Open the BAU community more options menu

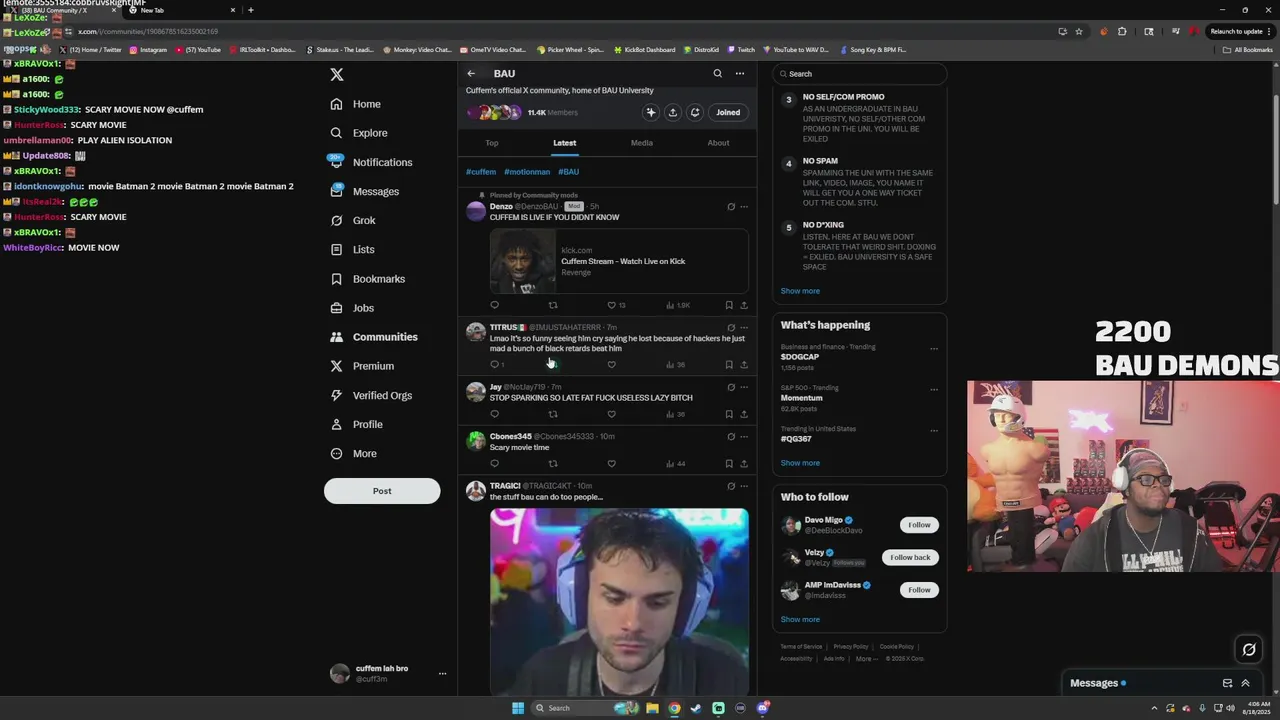click(x=740, y=73)
